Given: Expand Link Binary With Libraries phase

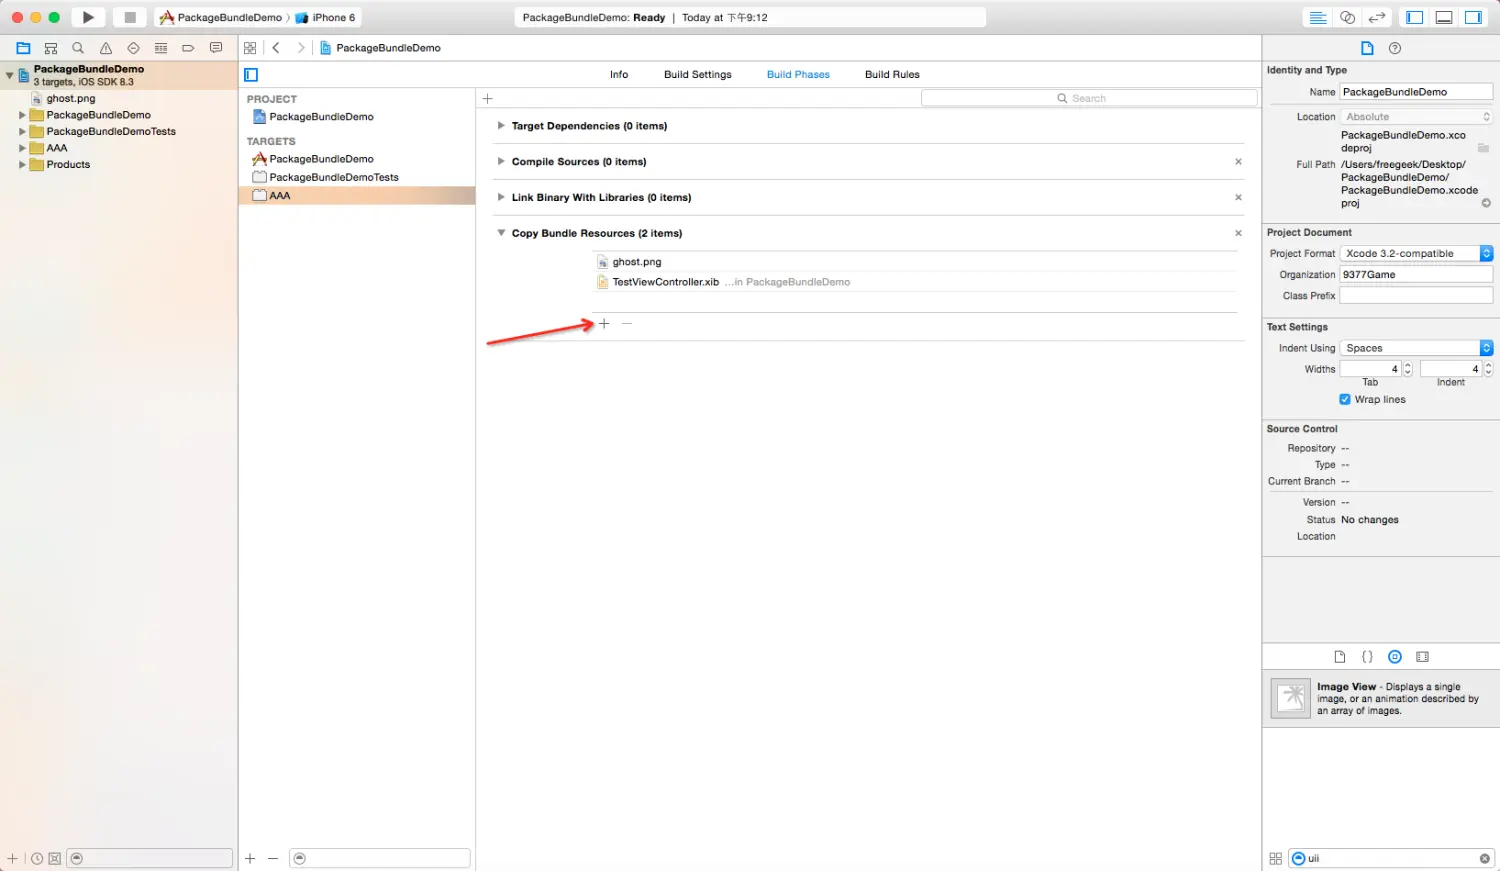Looking at the screenshot, I should [501, 198].
